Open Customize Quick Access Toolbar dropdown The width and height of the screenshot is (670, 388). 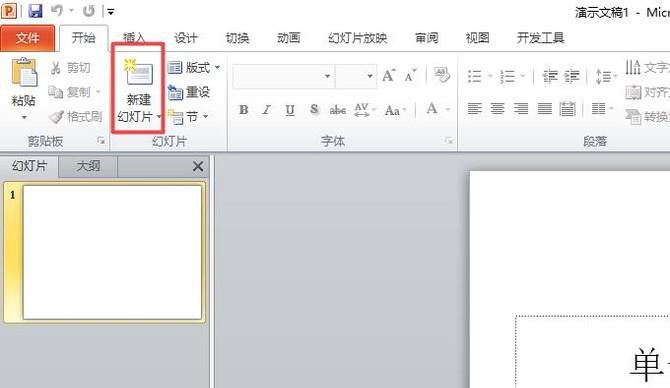(x=111, y=12)
